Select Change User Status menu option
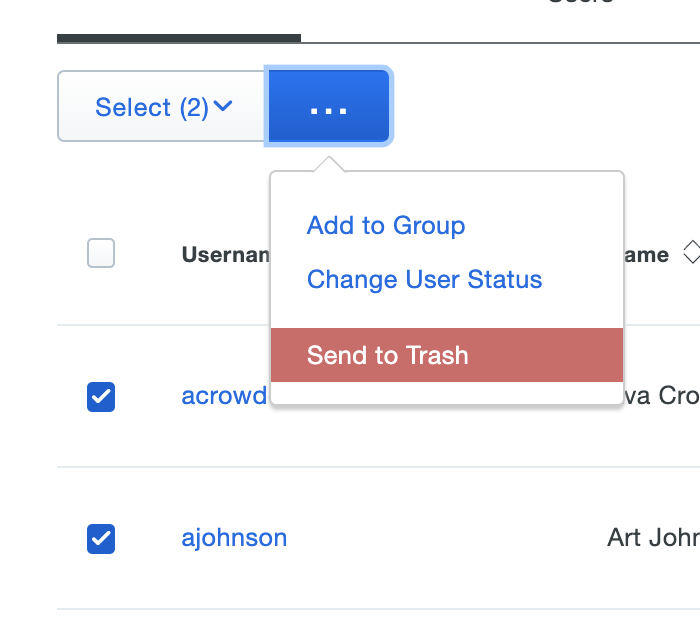Screen dimensions: 700x632 point(424,279)
